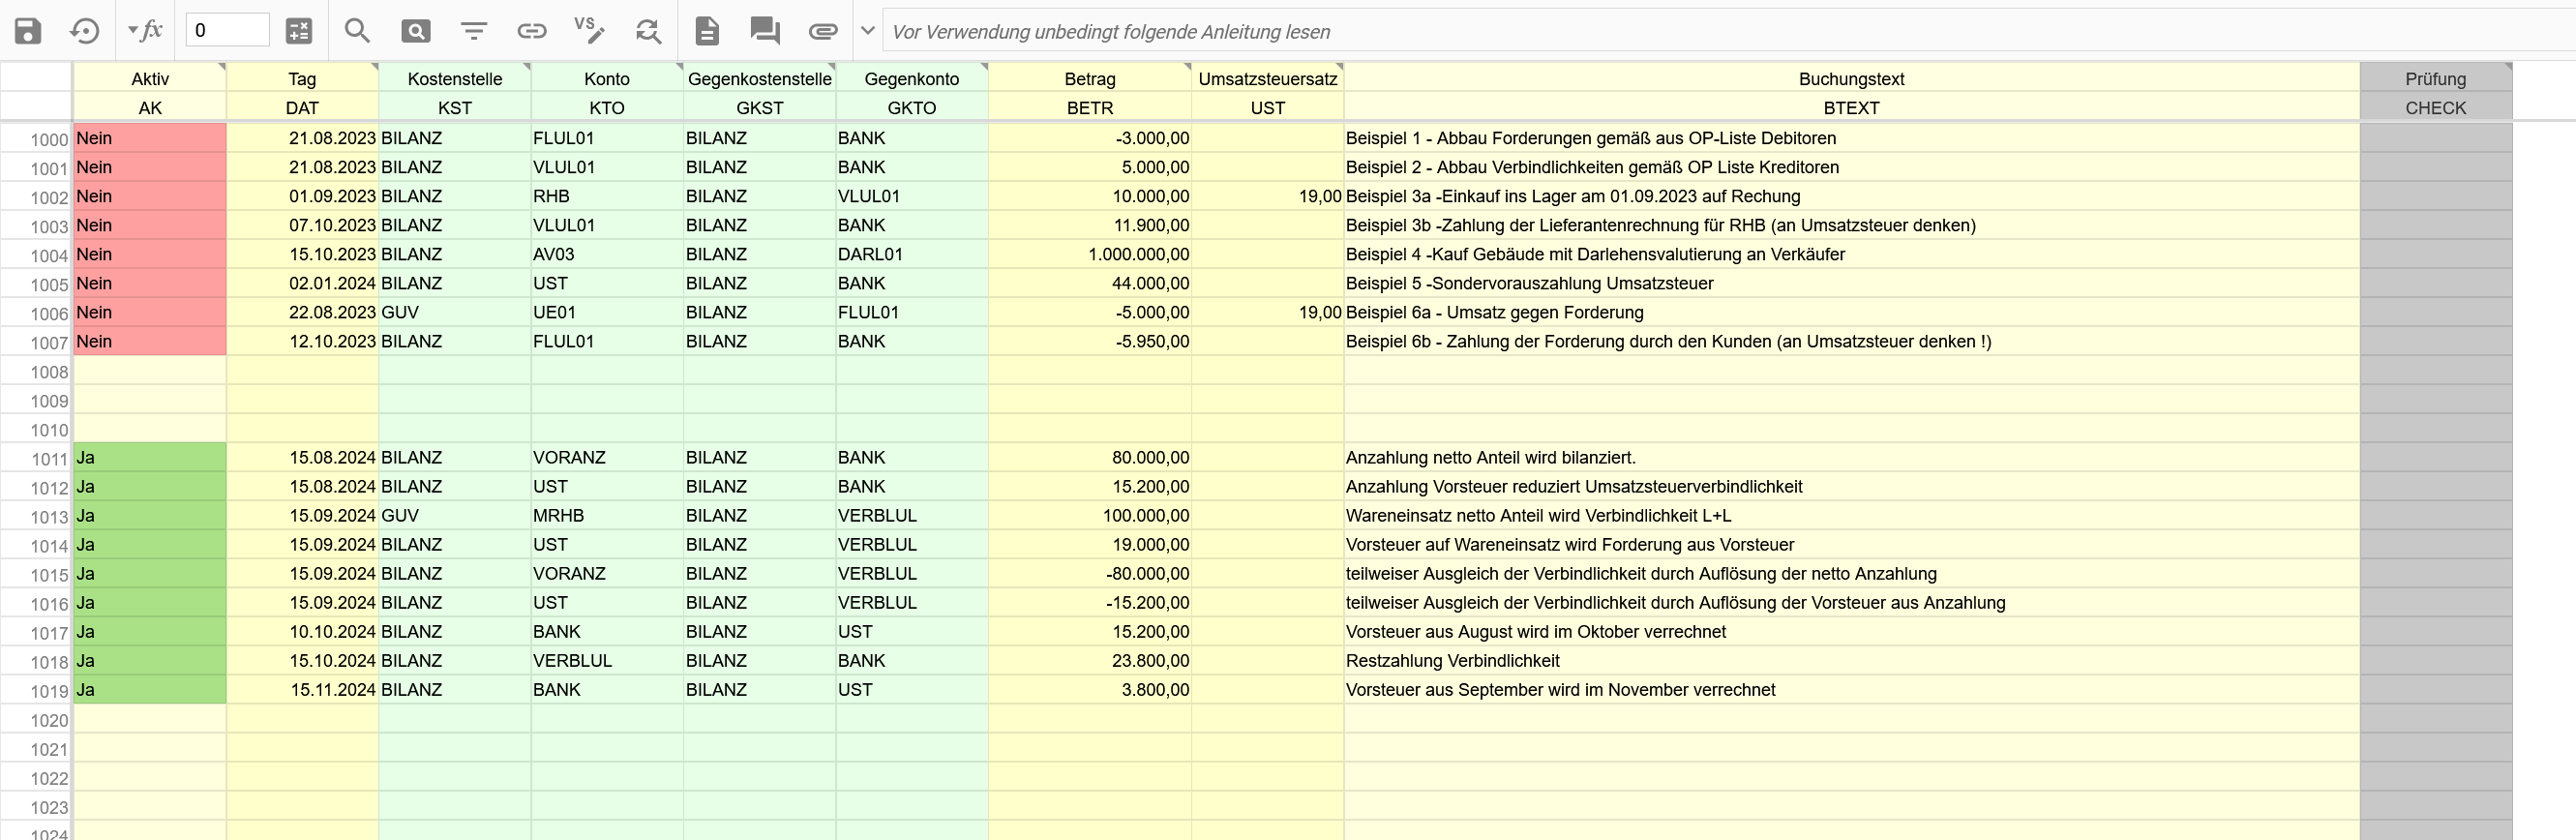Image resolution: width=2576 pixels, height=840 pixels.
Task: Open the speech bubble comments icon
Action: tap(765, 31)
